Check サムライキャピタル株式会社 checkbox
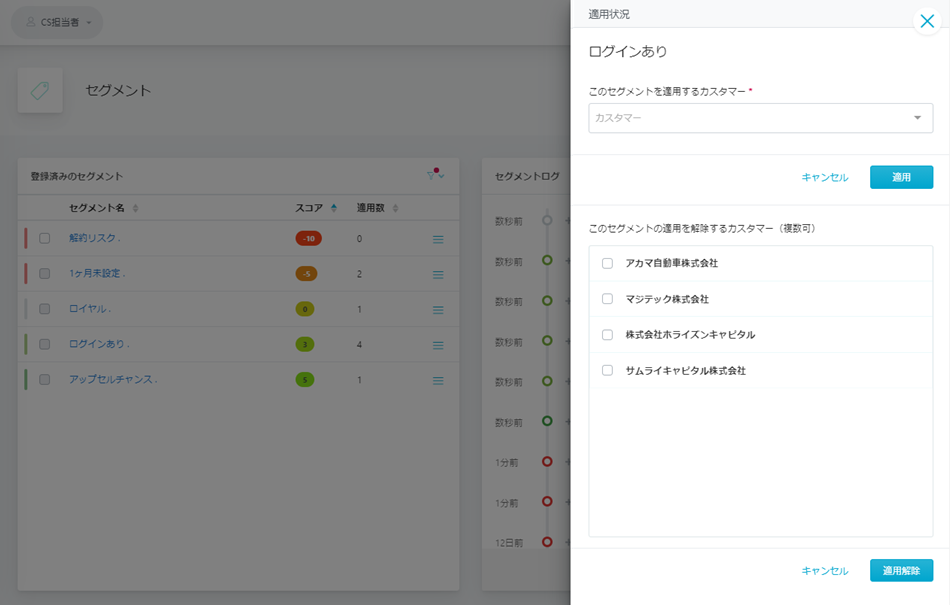Screen dimensions: 950x605 [607, 371]
